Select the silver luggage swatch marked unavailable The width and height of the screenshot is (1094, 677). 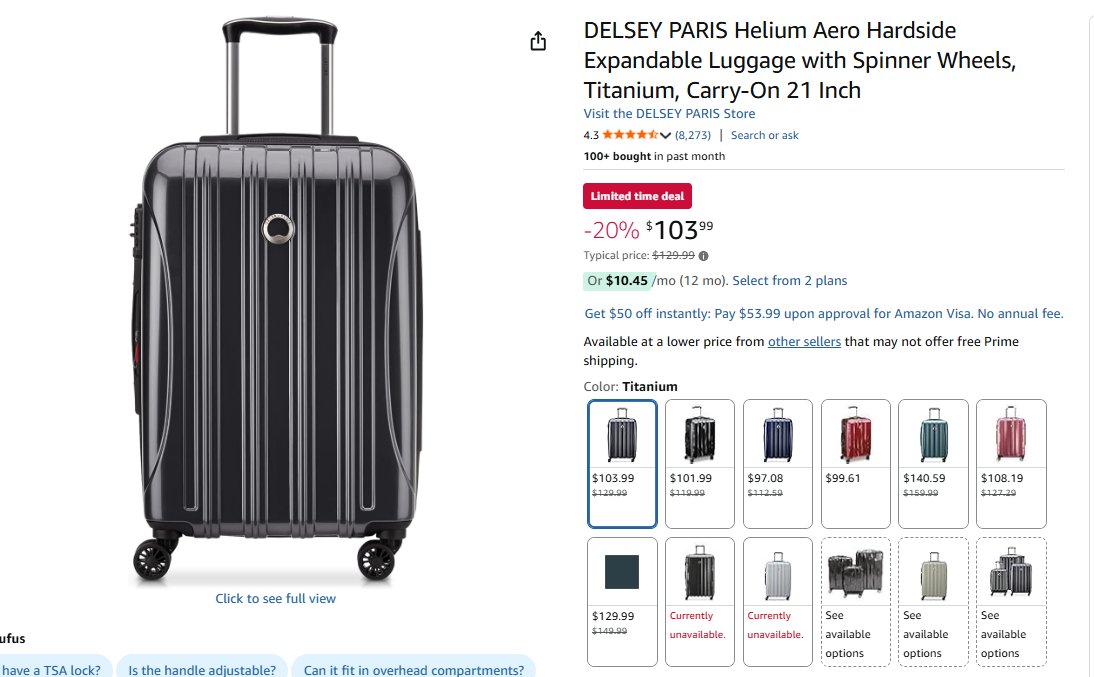tap(777, 601)
